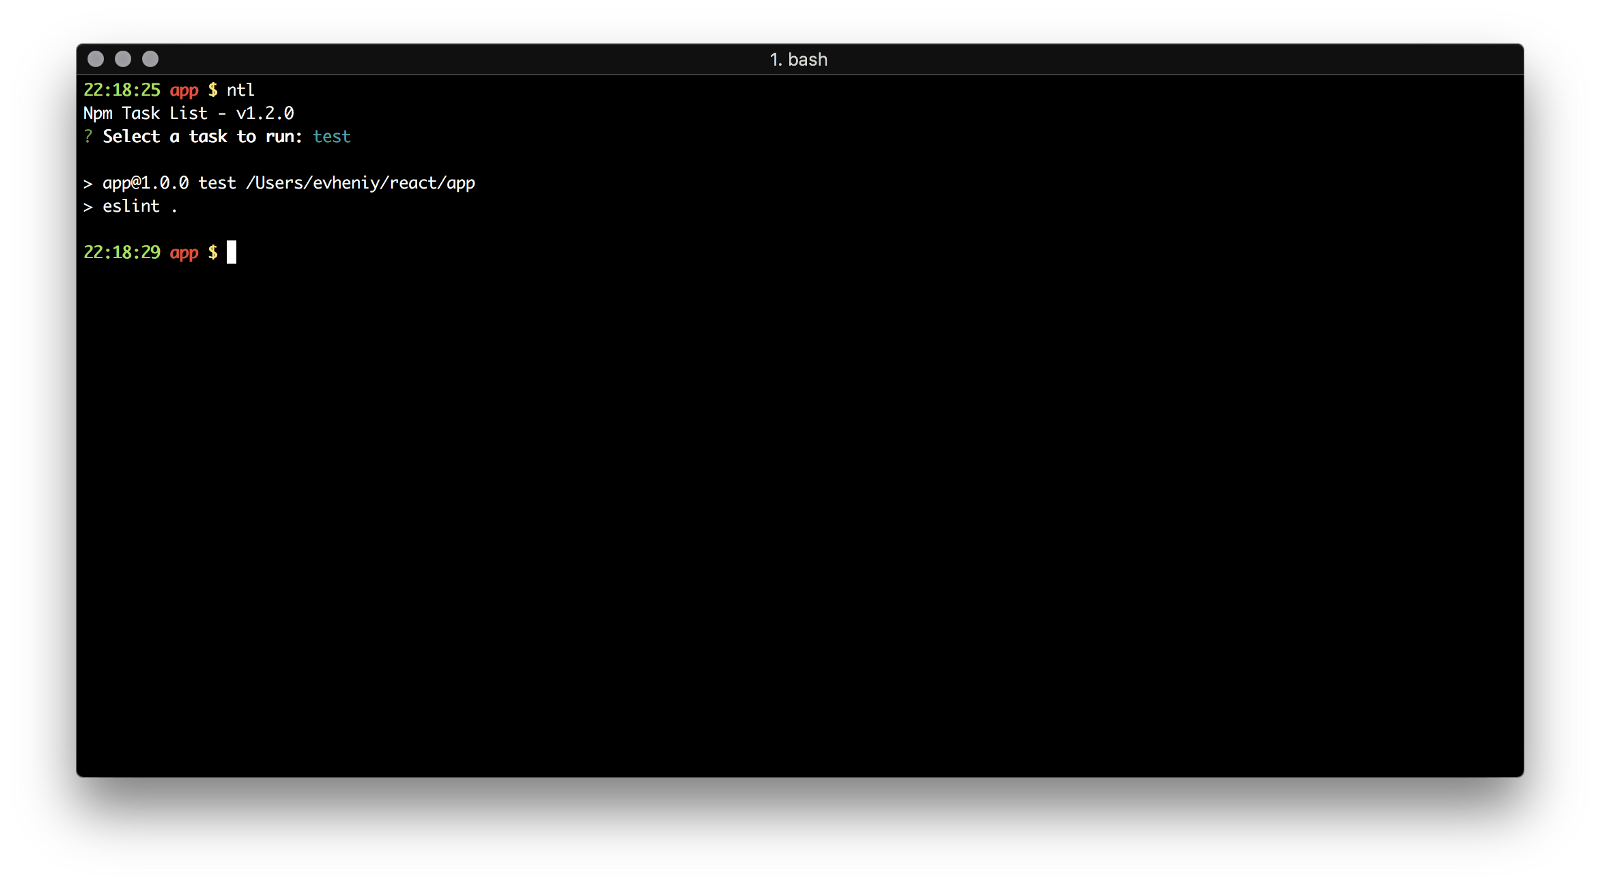Screen dimensions: 1600x886
Task: Click the yellow dollar sign on last prompt
Action: [212, 252]
